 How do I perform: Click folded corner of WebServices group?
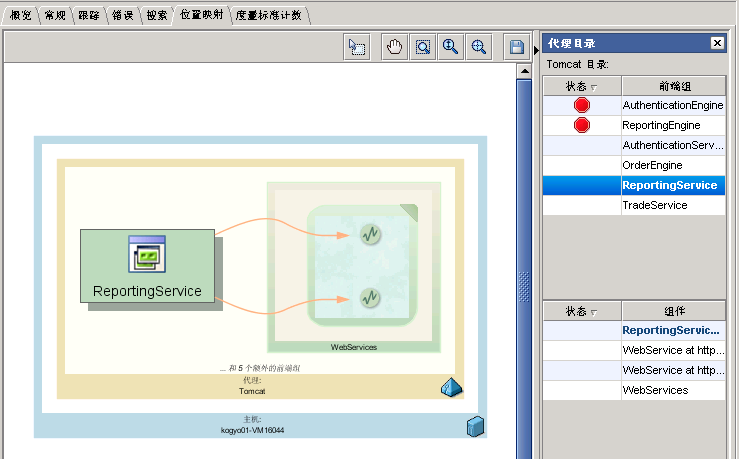pyautogui.click(x=410, y=212)
